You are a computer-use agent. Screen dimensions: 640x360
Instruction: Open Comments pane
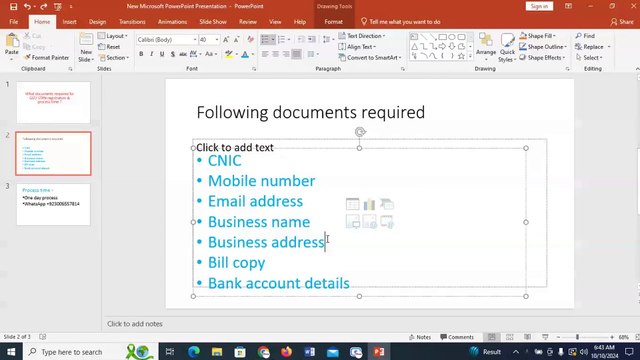pyautogui.click(x=457, y=337)
